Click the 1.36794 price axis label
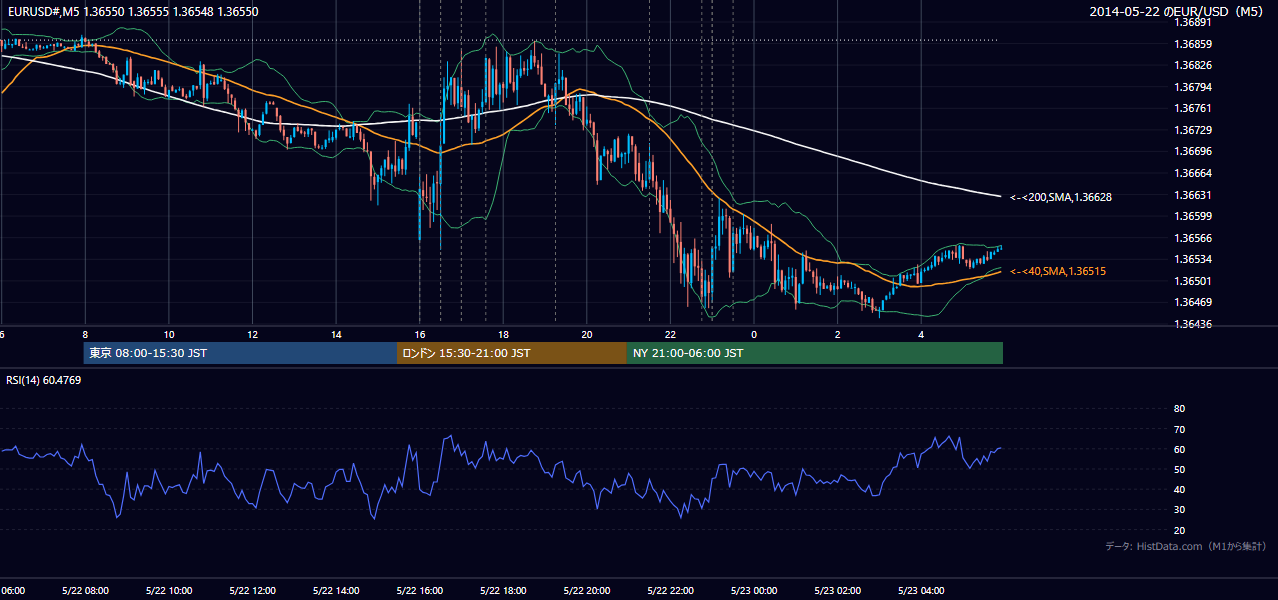1278x600 pixels. tap(1192, 87)
